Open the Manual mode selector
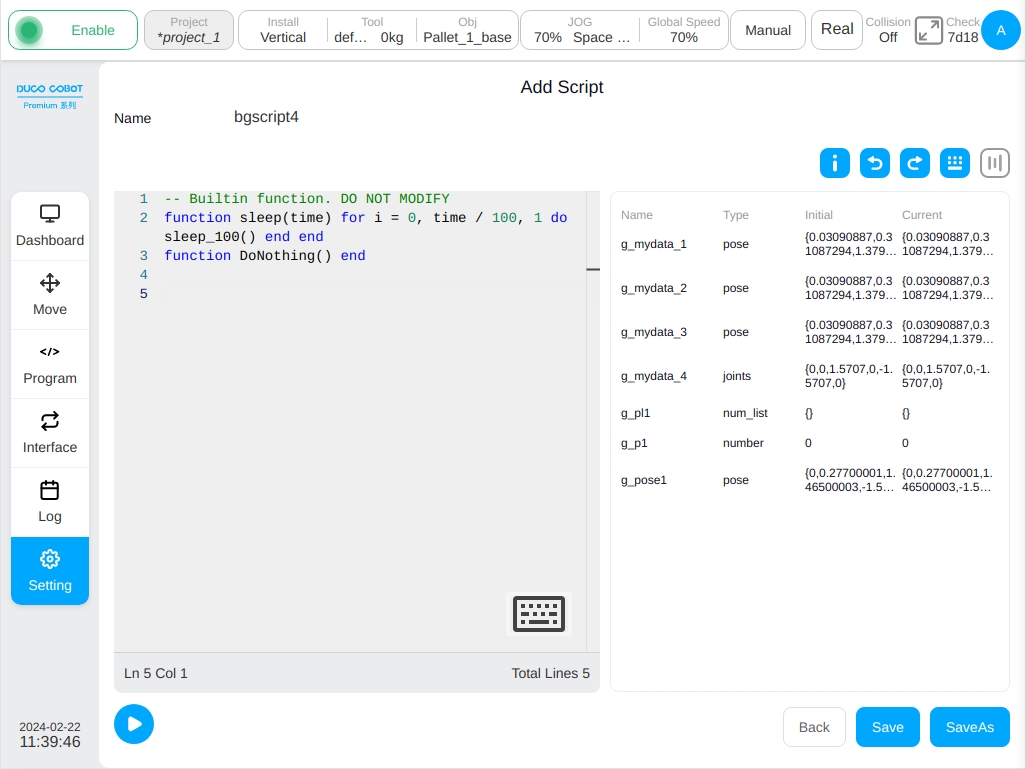Image resolution: width=1026 pixels, height=769 pixels. (768, 30)
